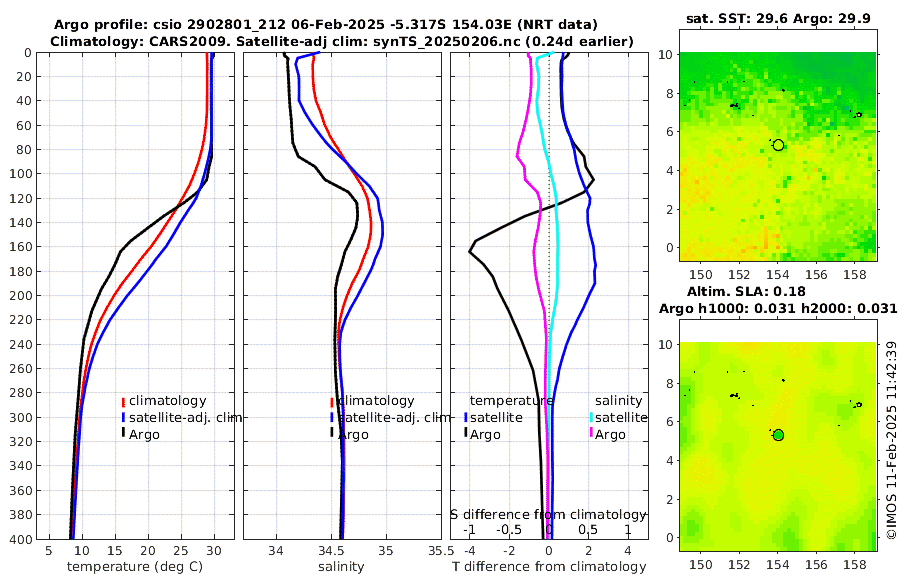Screen dimensions: 900x580
Task: Click the T difference axis tick '-2'
Action: [509, 551]
